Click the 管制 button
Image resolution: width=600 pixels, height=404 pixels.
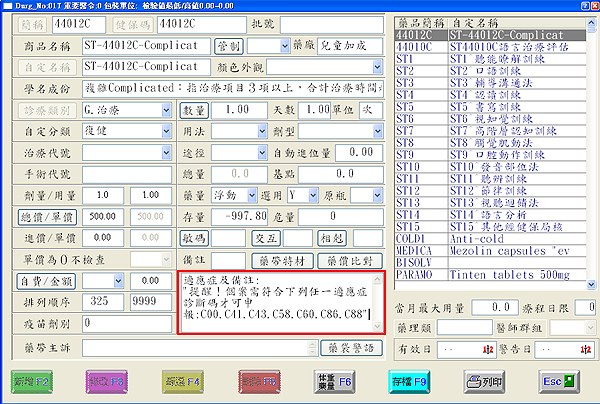(228, 47)
